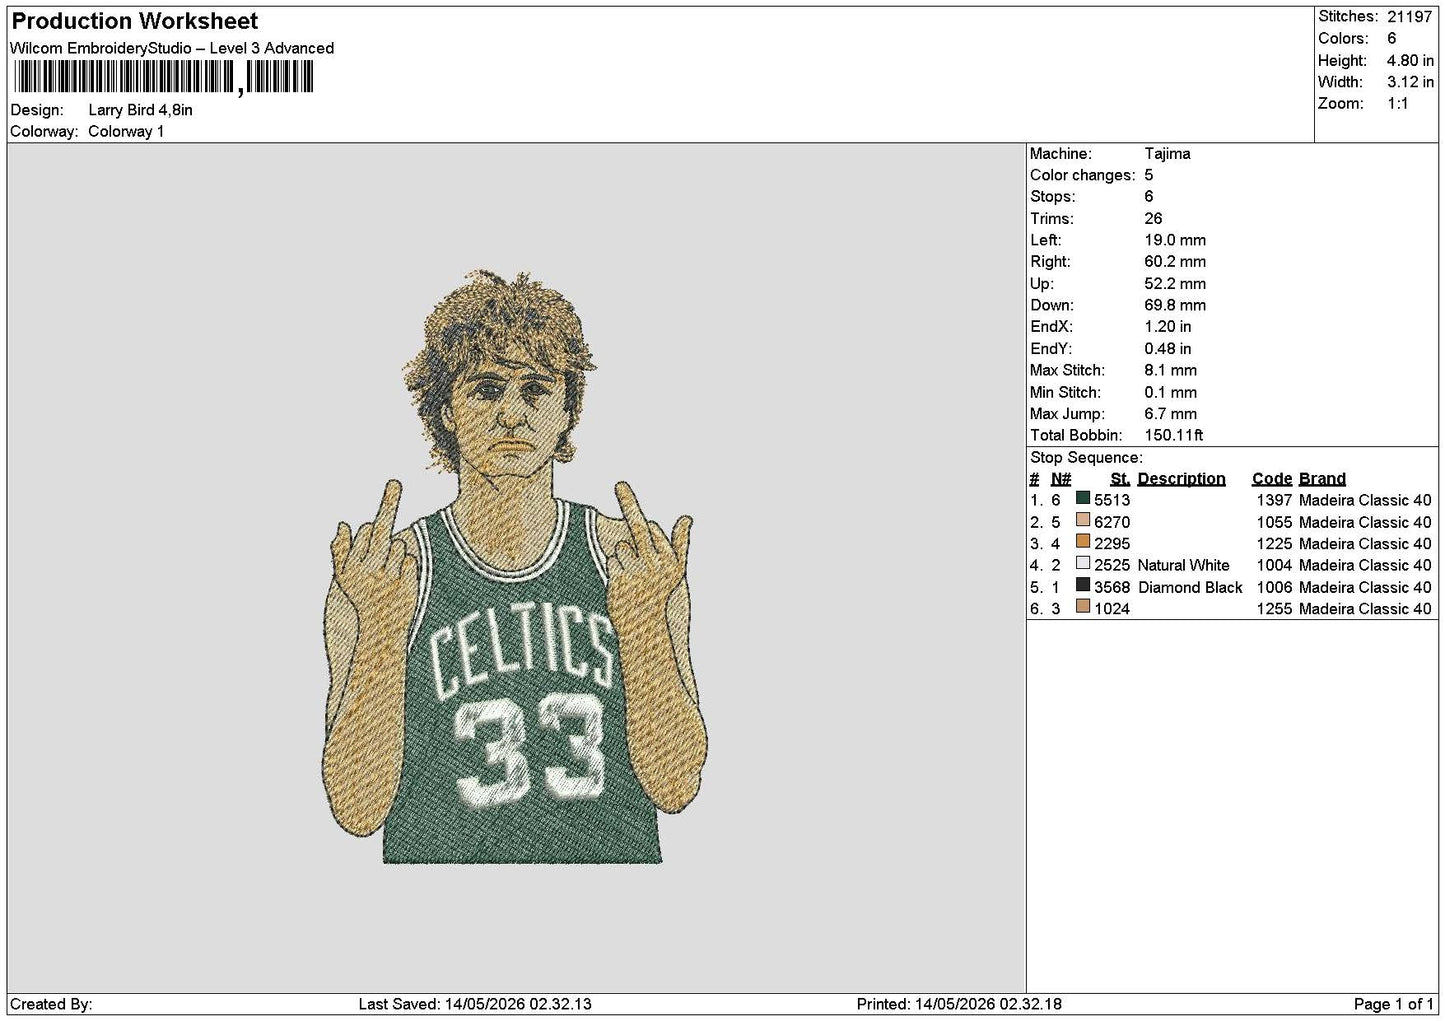Viewport: 1445px width, 1021px height.
Task: Click the Diamond Black 3568 swatch
Action: click(1082, 586)
